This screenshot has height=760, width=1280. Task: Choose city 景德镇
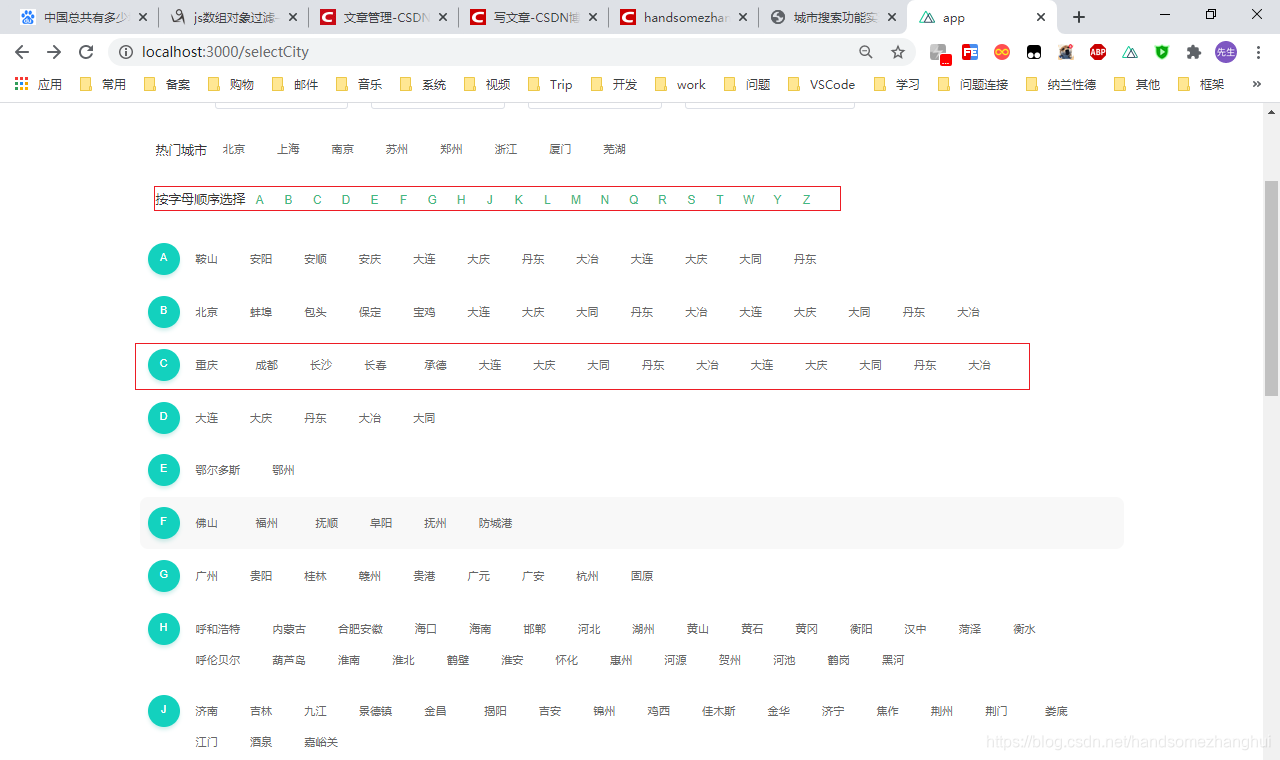(375, 711)
